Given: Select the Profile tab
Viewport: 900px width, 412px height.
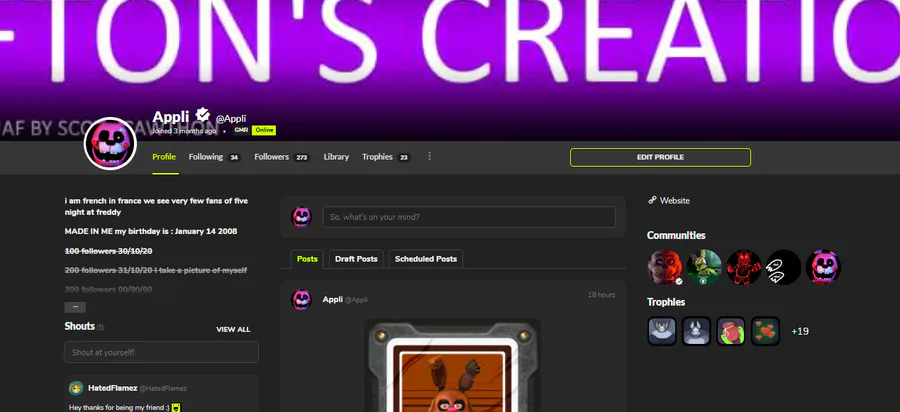Looking at the screenshot, I should 164,157.
